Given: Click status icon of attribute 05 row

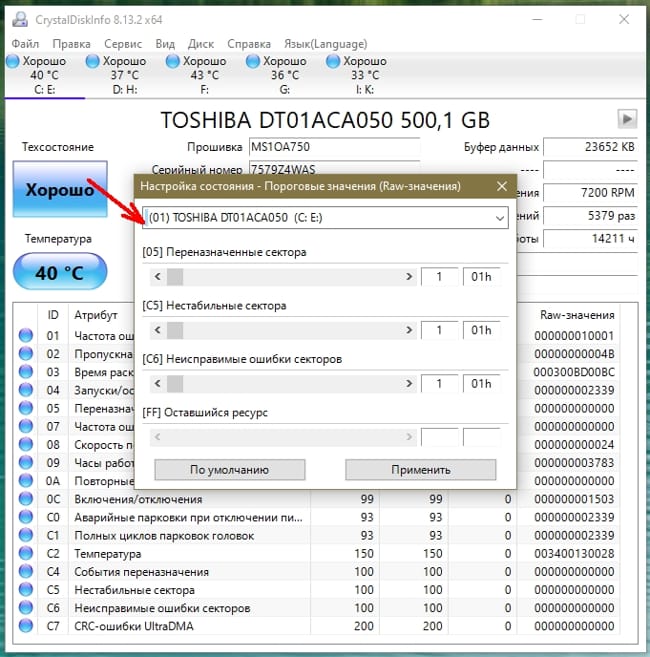Looking at the screenshot, I should 26,408.
